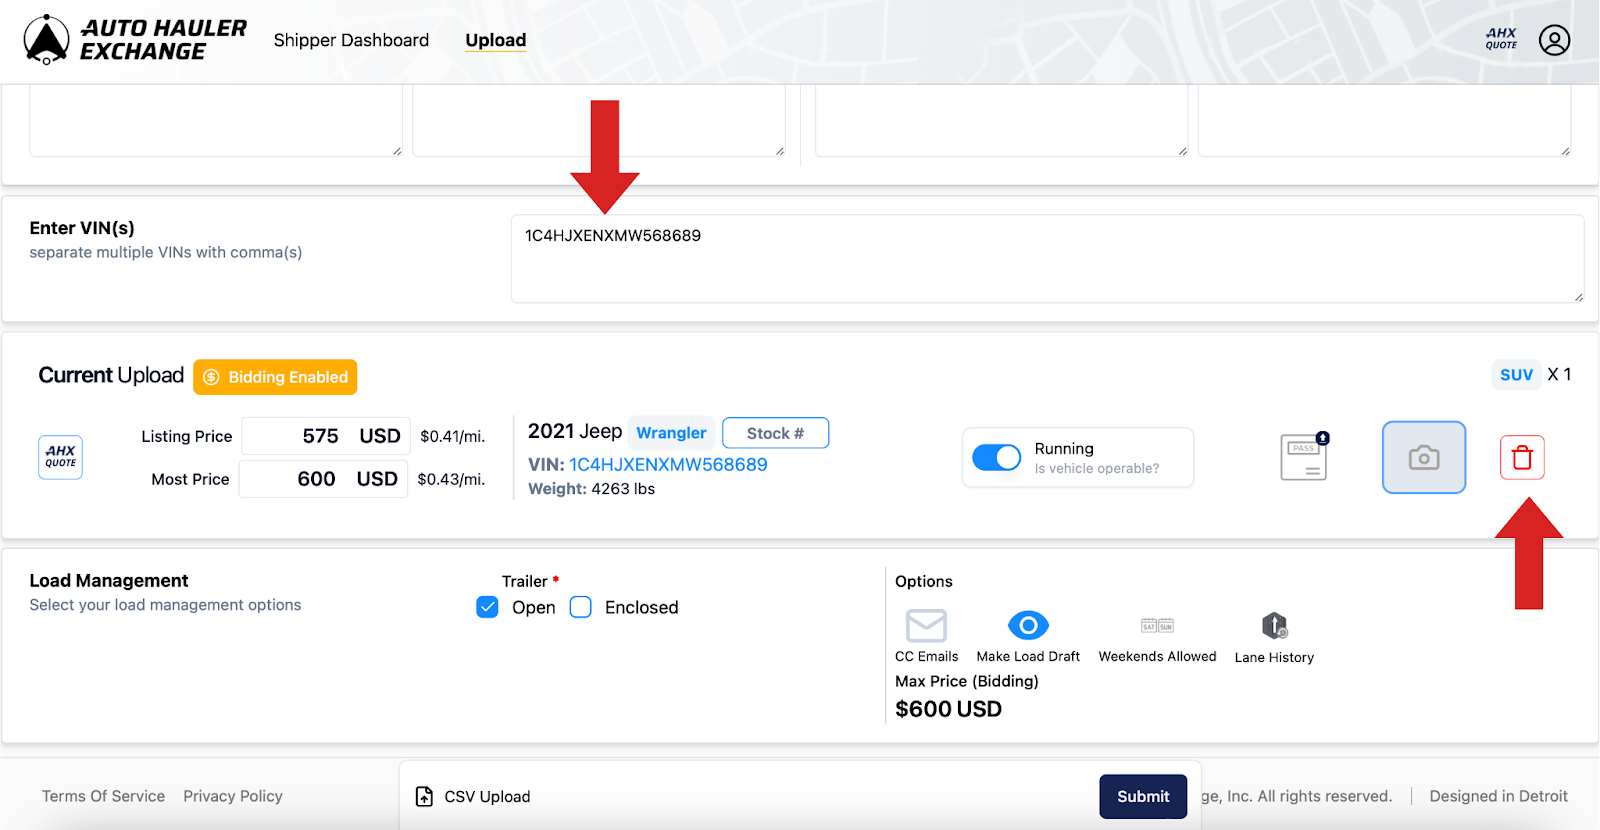Click the SUV vehicle type tag
The height and width of the screenshot is (830, 1600).
tap(1516, 374)
